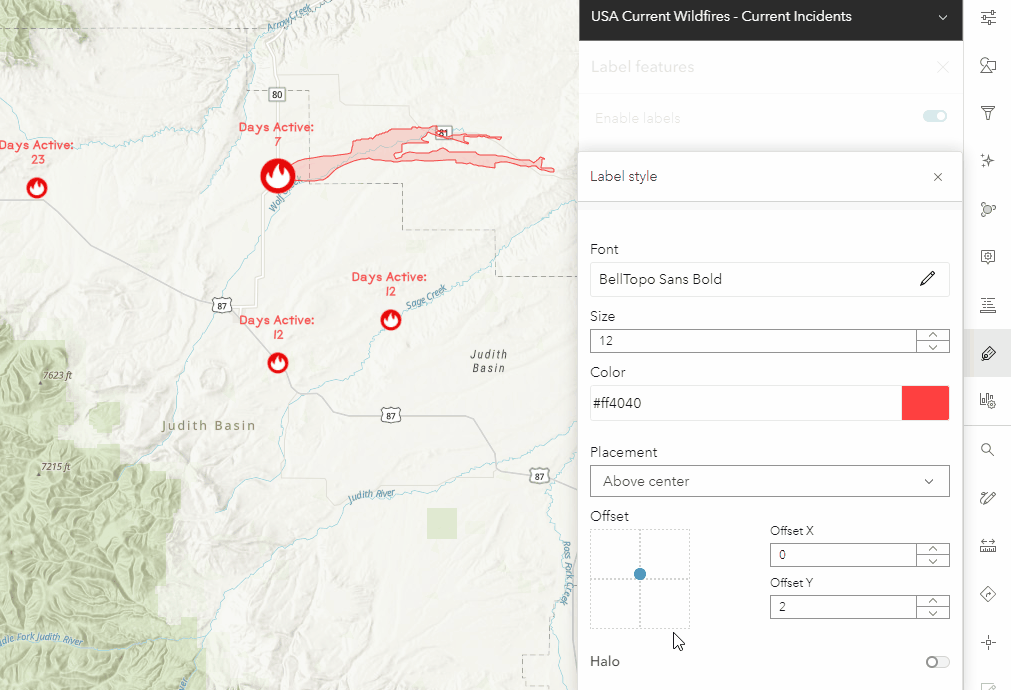Screen dimensions: 1011x690
Task: Click the large wildfire marker with 7 days active
Action: point(277,176)
